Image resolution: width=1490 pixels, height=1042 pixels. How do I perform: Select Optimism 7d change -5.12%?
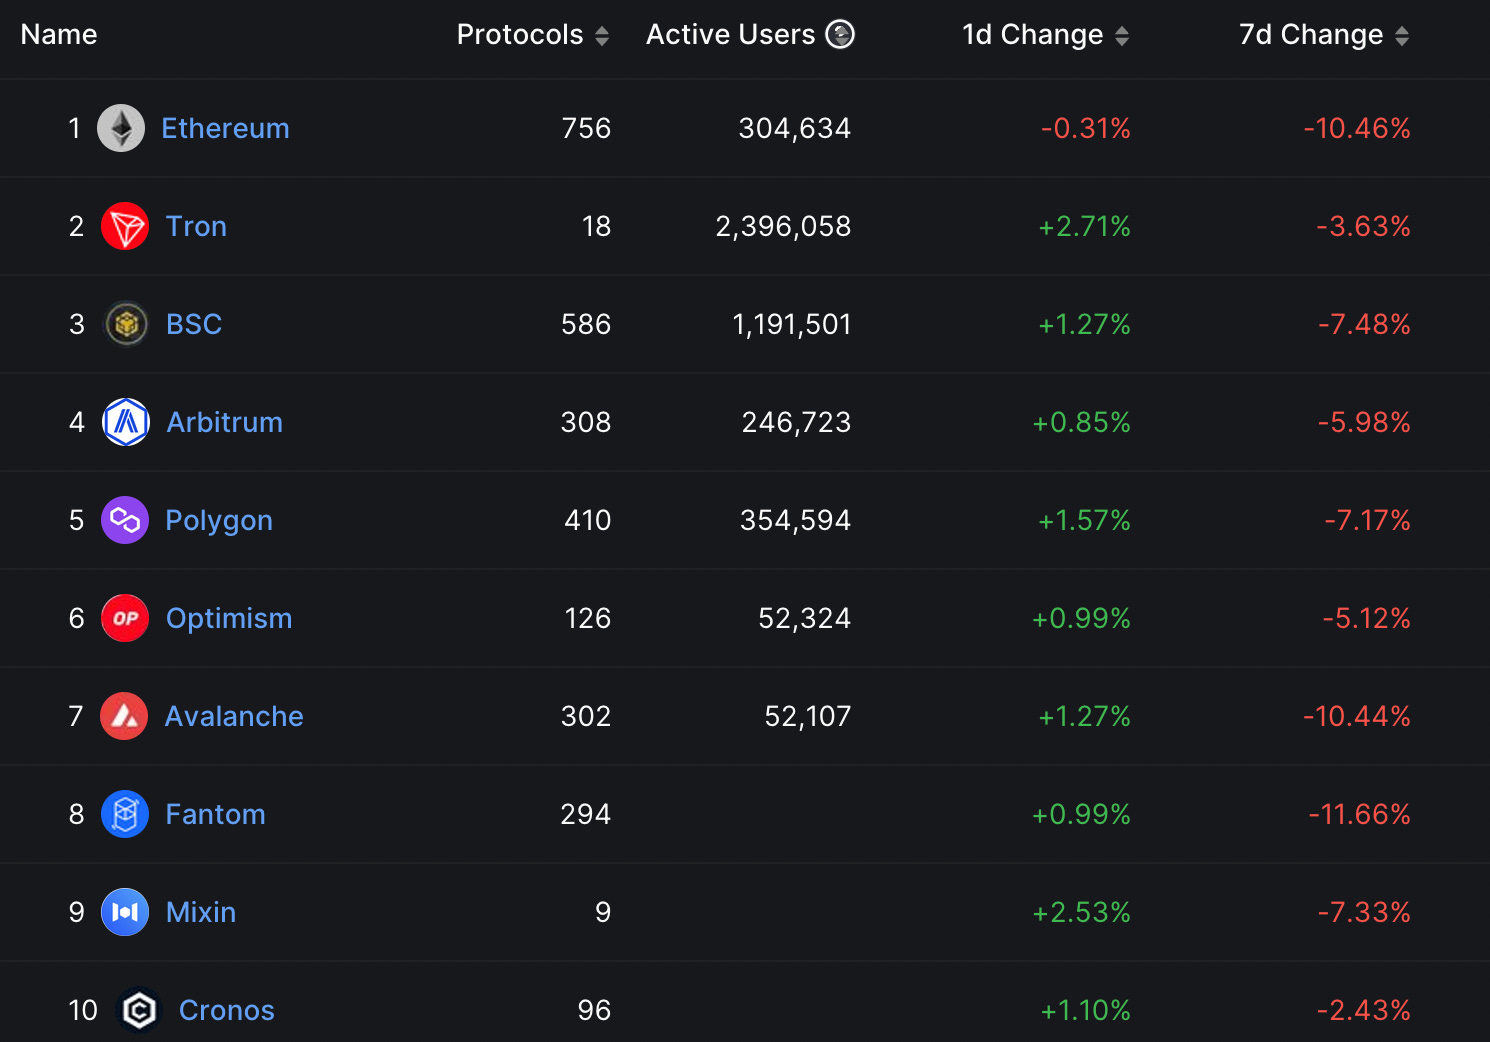click(1366, 618)
